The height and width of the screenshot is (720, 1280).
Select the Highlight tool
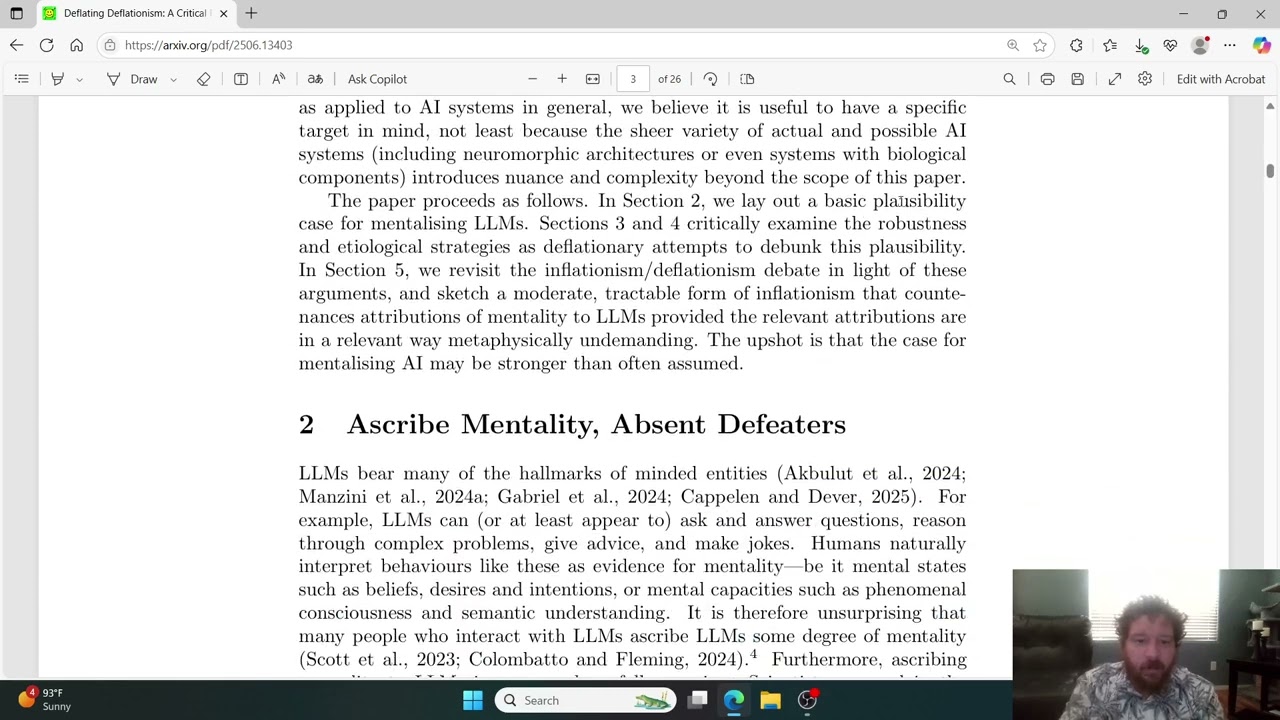click(57, 79)
